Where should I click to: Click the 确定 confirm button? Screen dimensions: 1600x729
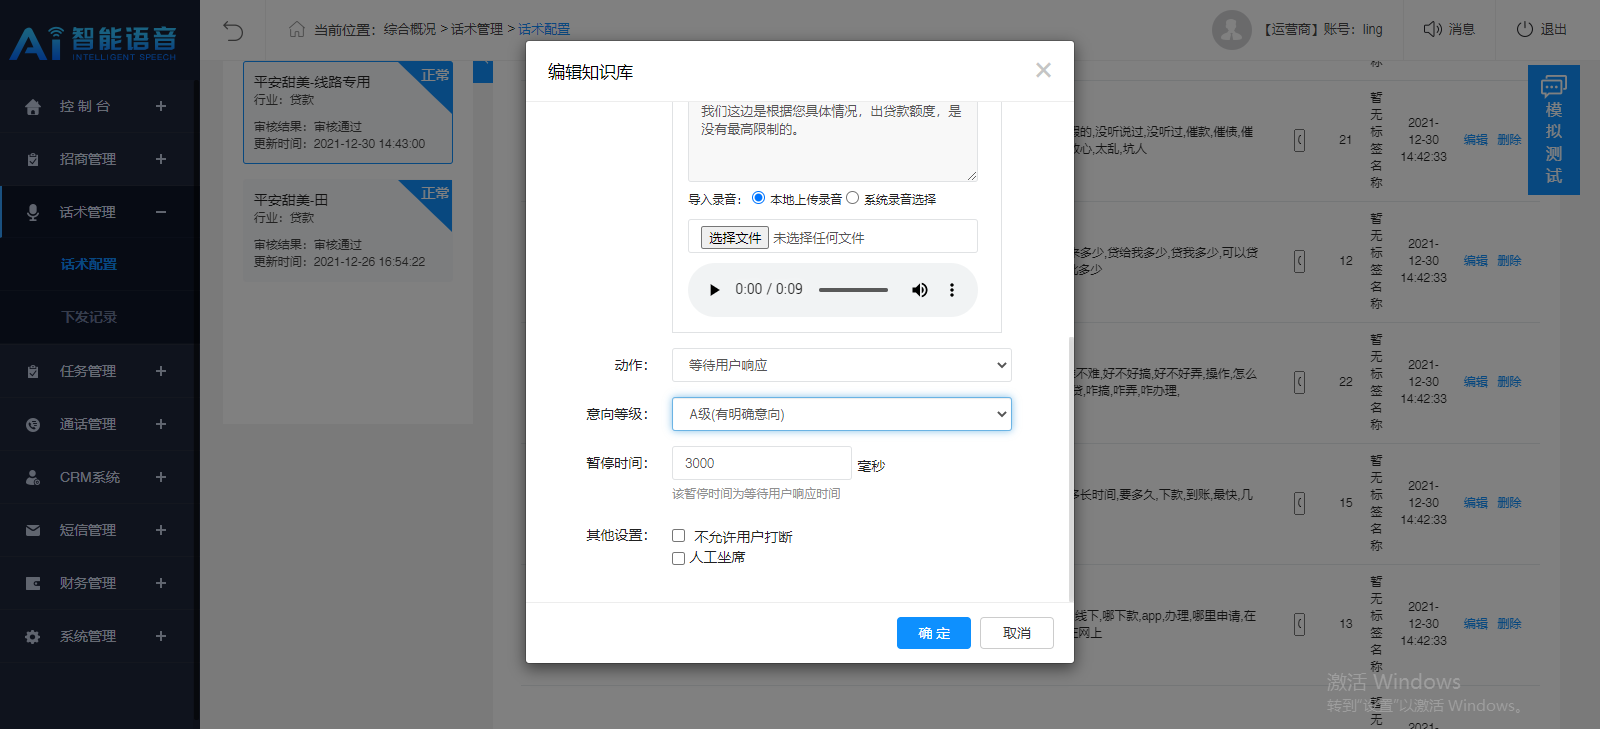(933, 633)
